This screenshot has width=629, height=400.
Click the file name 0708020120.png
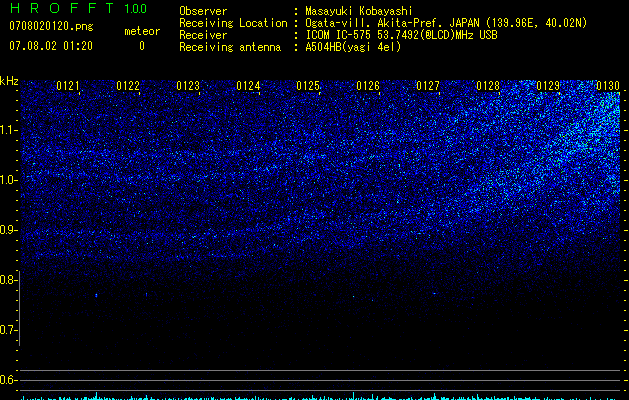tap(51, 27)
